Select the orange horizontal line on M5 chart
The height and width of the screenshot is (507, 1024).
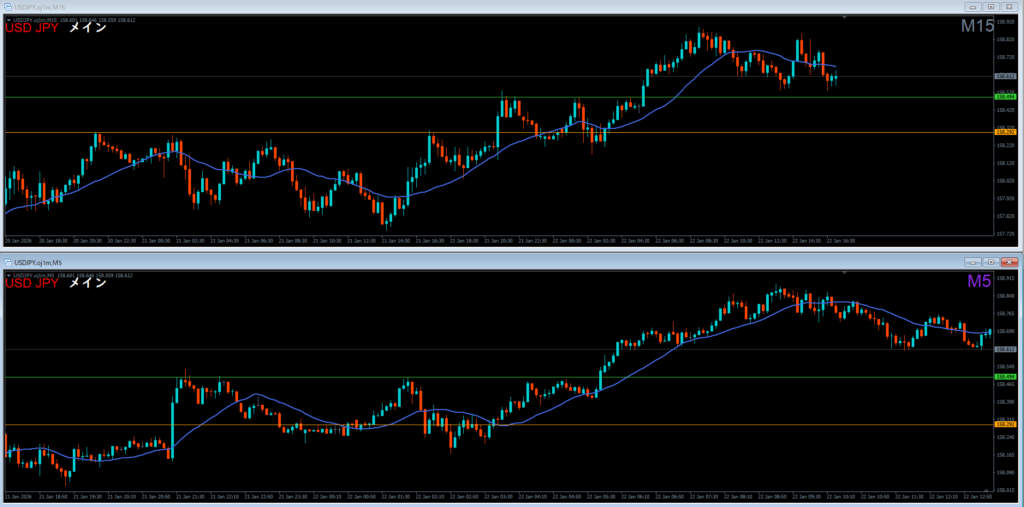point(300,425)
